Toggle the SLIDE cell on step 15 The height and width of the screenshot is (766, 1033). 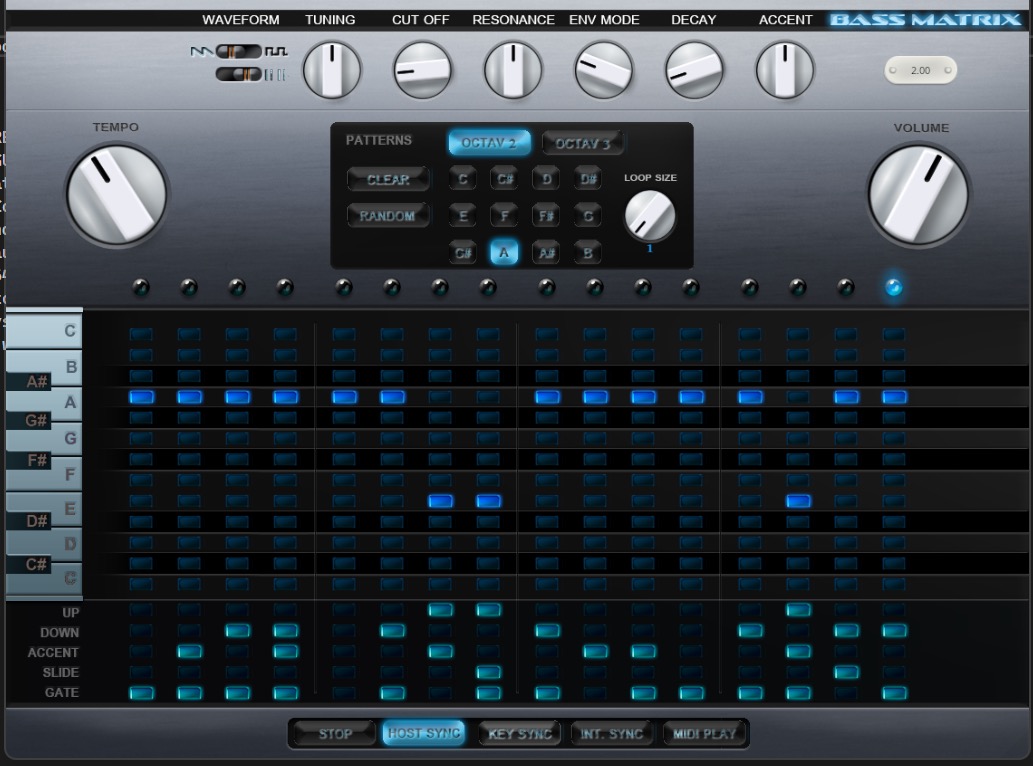click(846, 672)
